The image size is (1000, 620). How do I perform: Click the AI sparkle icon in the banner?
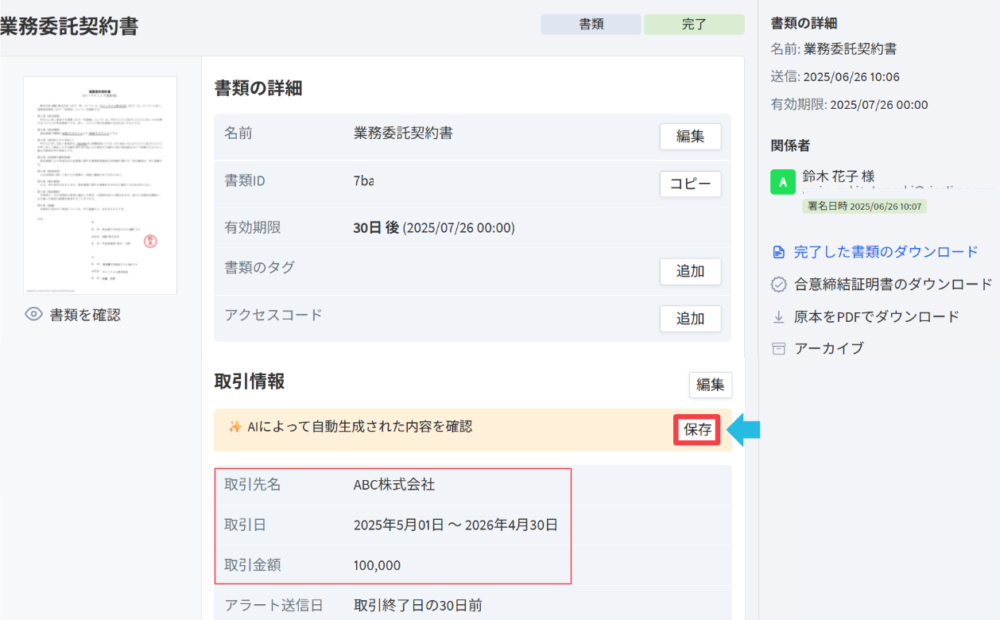pyautogui.click(x=234, y=427)
